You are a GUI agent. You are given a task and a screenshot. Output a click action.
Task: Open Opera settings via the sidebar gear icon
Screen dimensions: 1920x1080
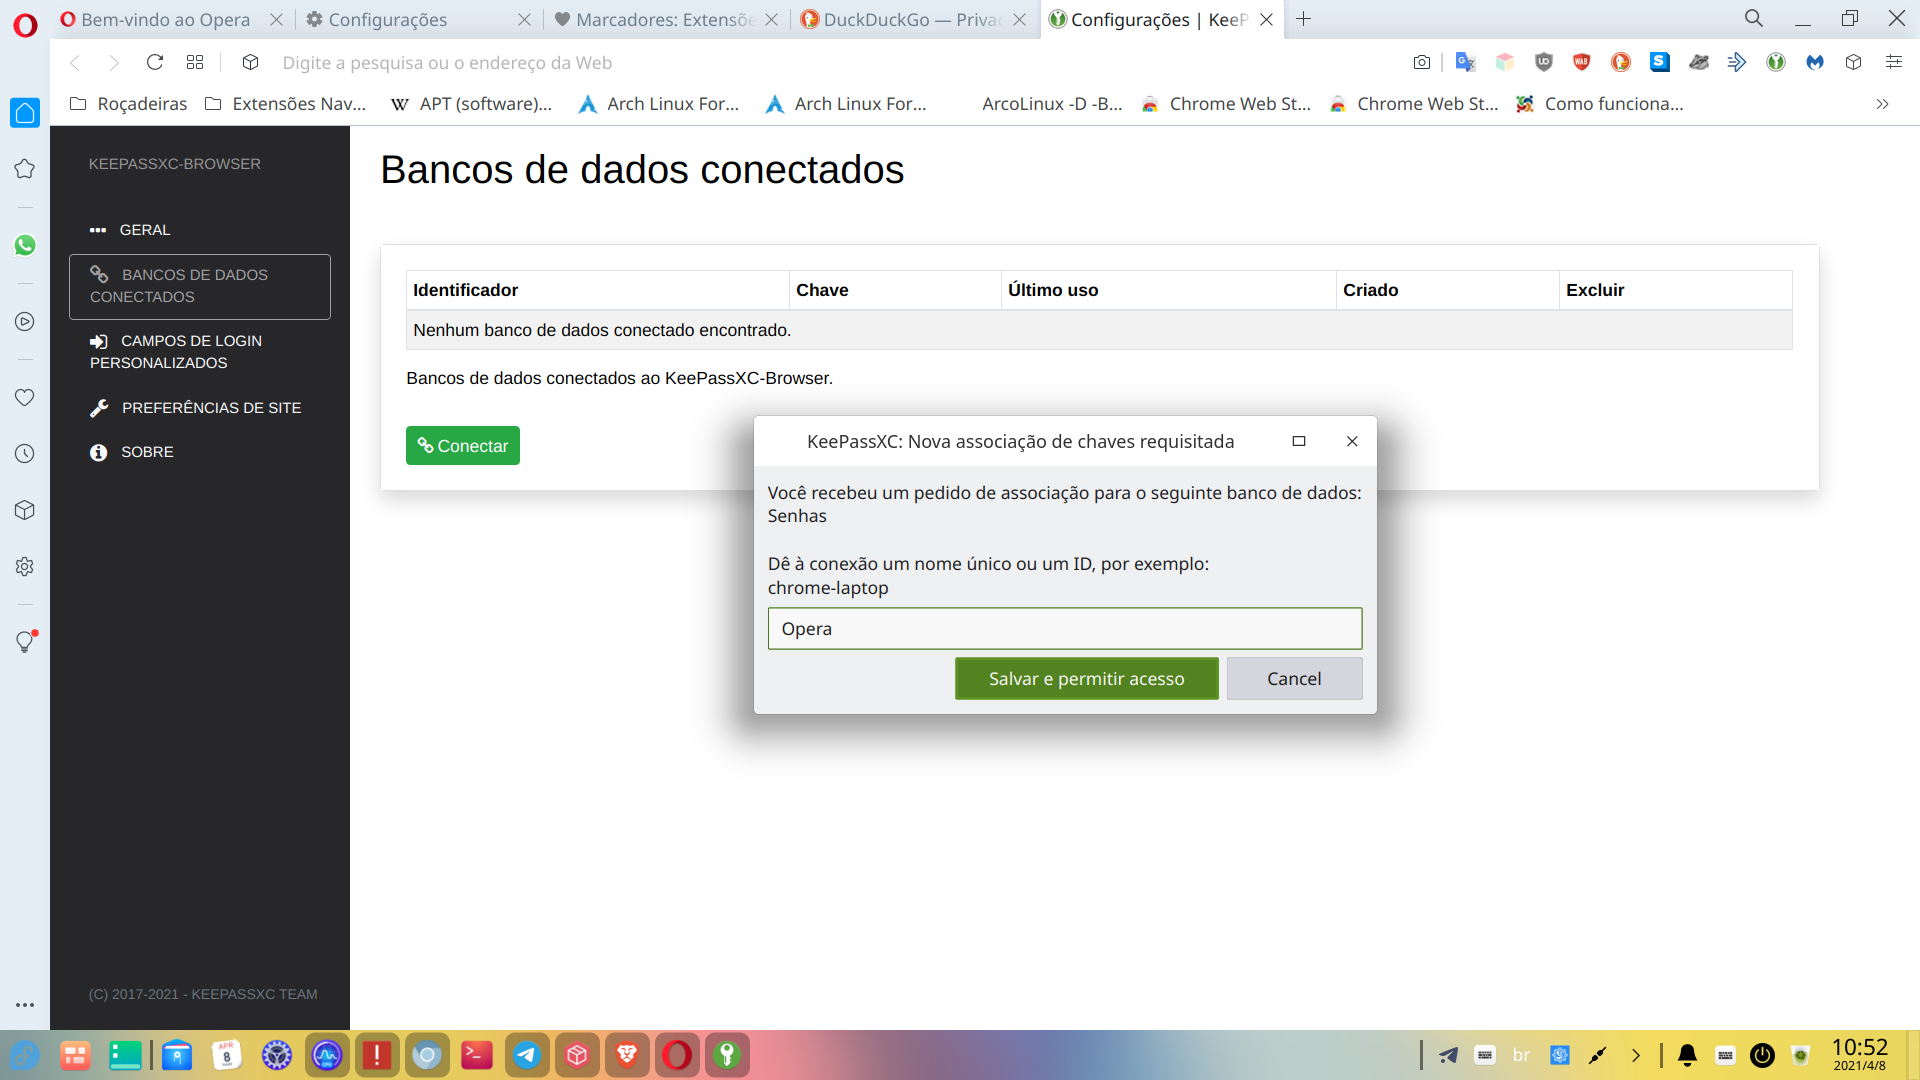tap(24, 567)
